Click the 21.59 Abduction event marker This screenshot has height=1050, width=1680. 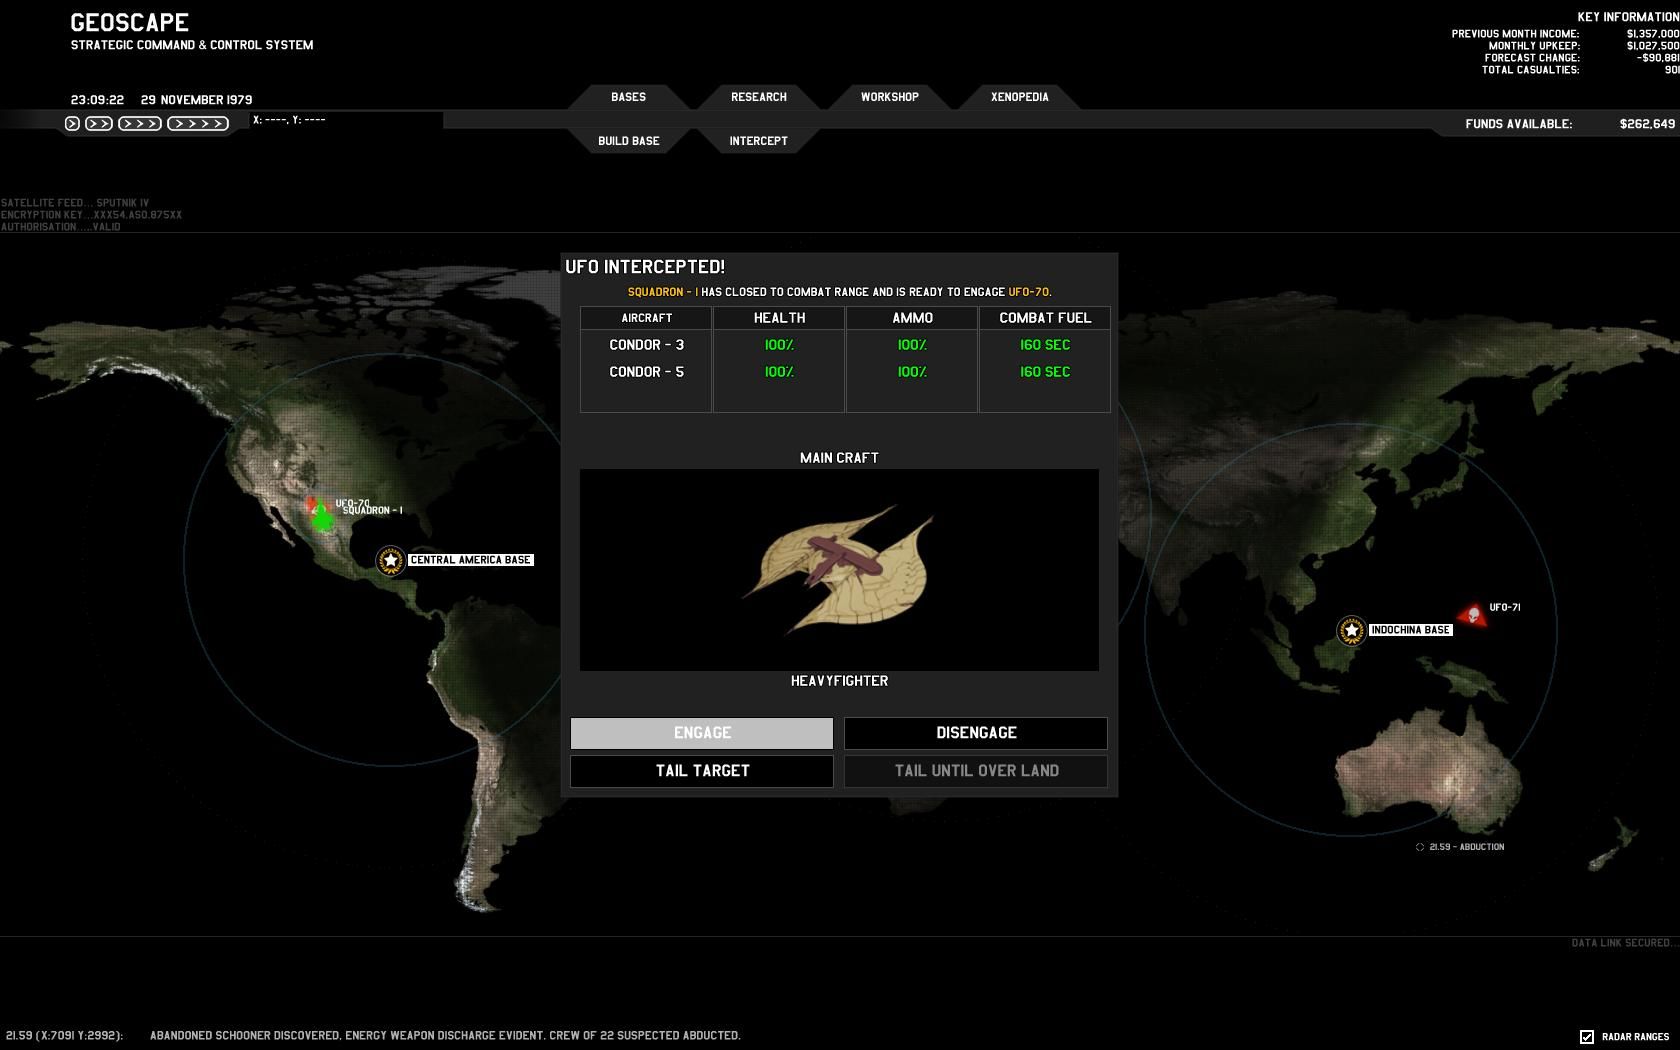(1419, 847)
